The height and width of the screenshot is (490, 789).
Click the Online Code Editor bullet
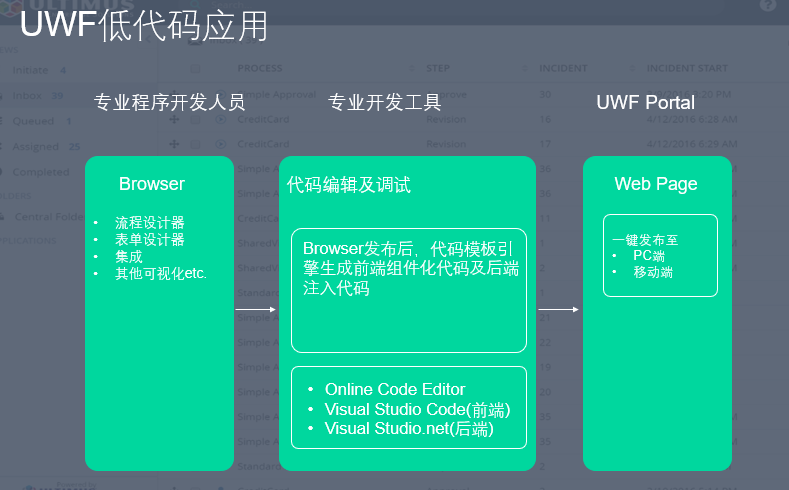pyautogui.click(x=395, y=389)
